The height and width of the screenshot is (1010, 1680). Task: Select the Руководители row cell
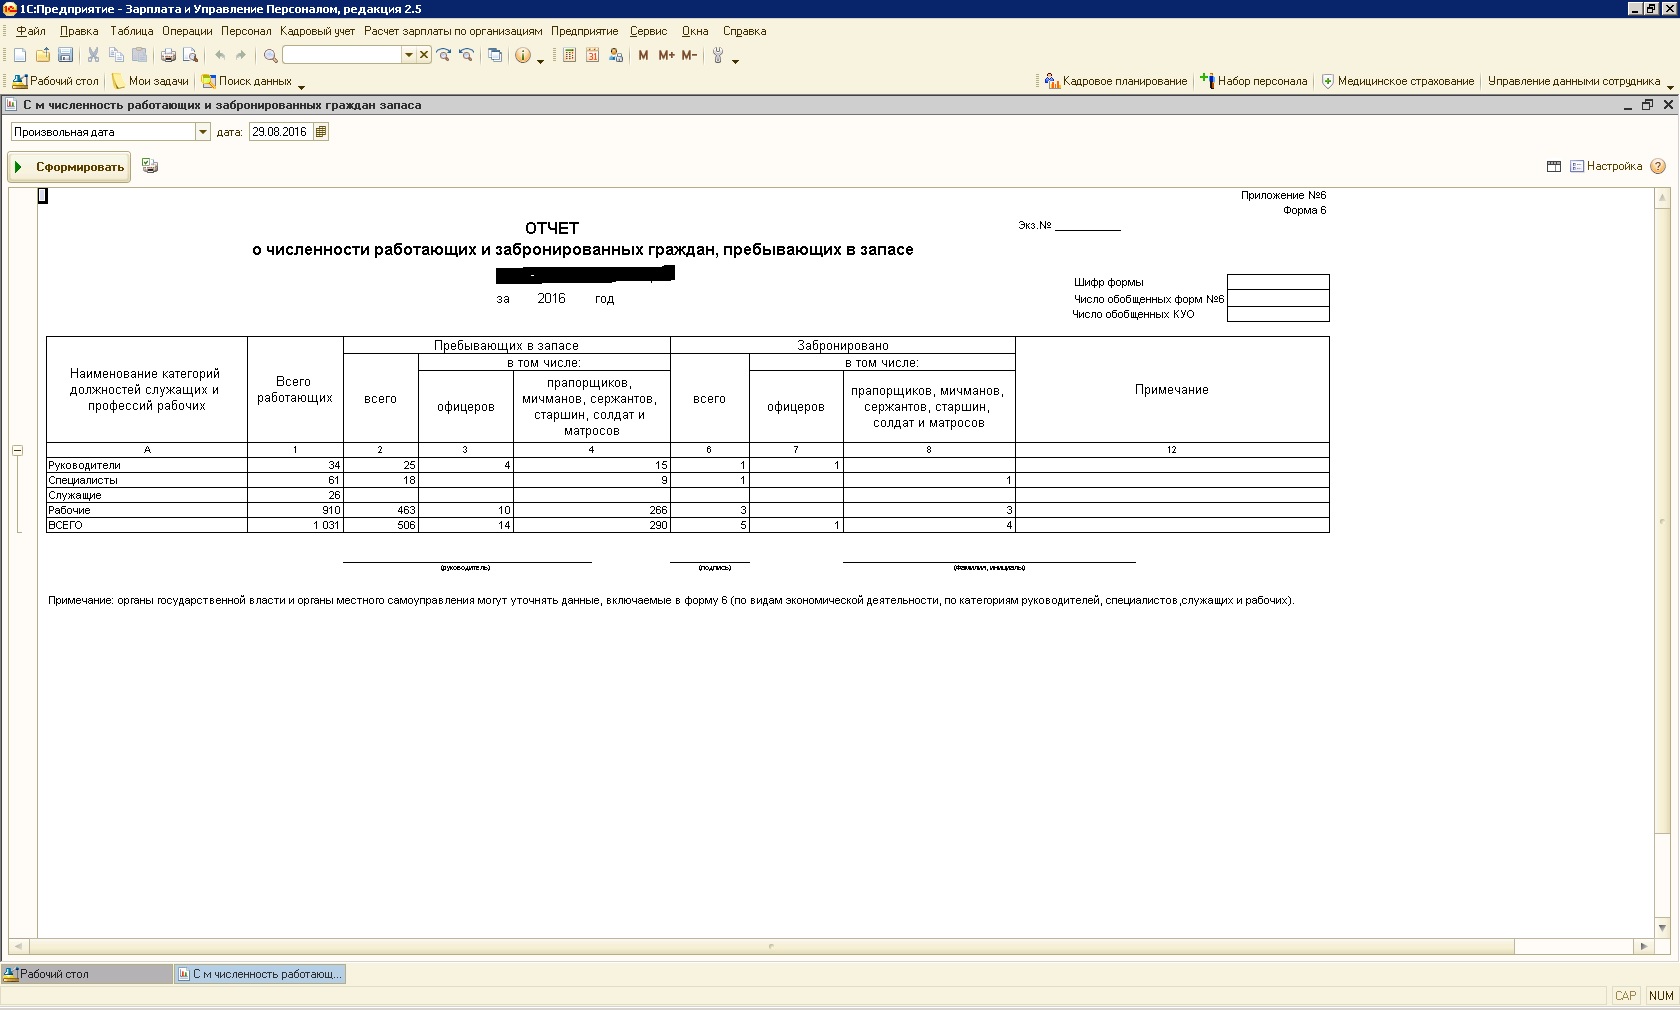click(x=147, y=465)
